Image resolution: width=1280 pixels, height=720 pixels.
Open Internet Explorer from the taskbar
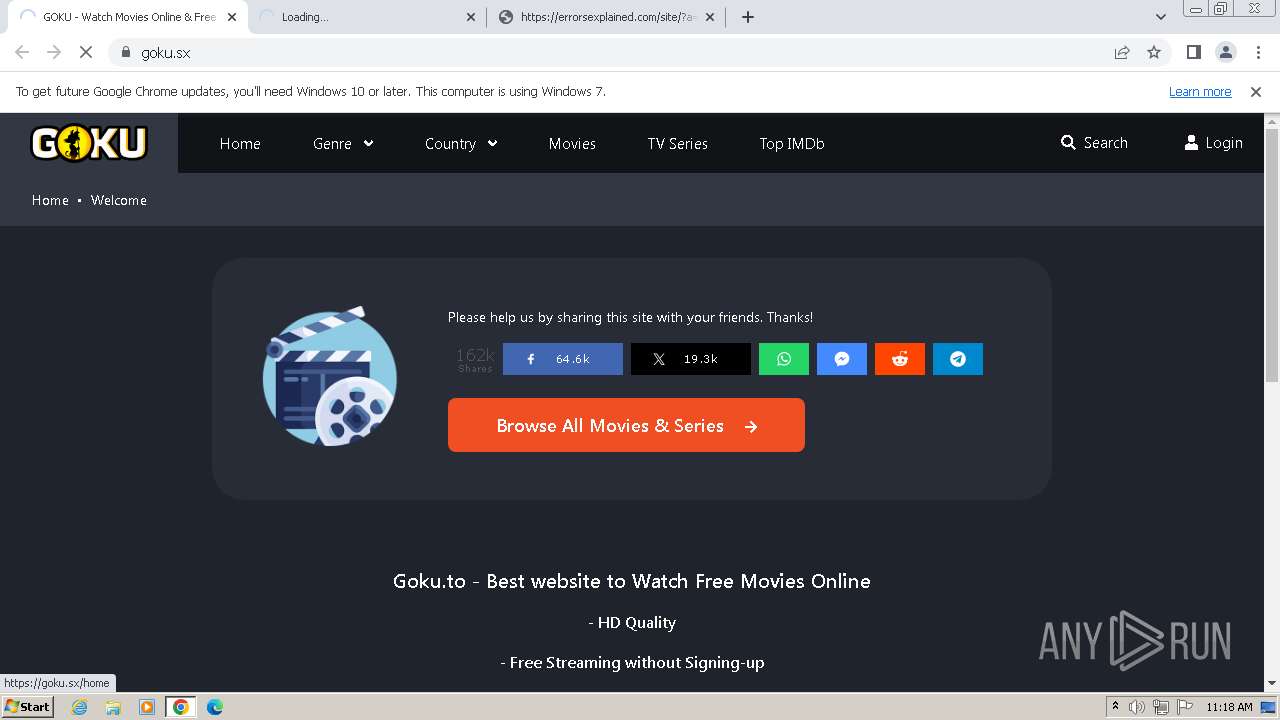(80, 707)
